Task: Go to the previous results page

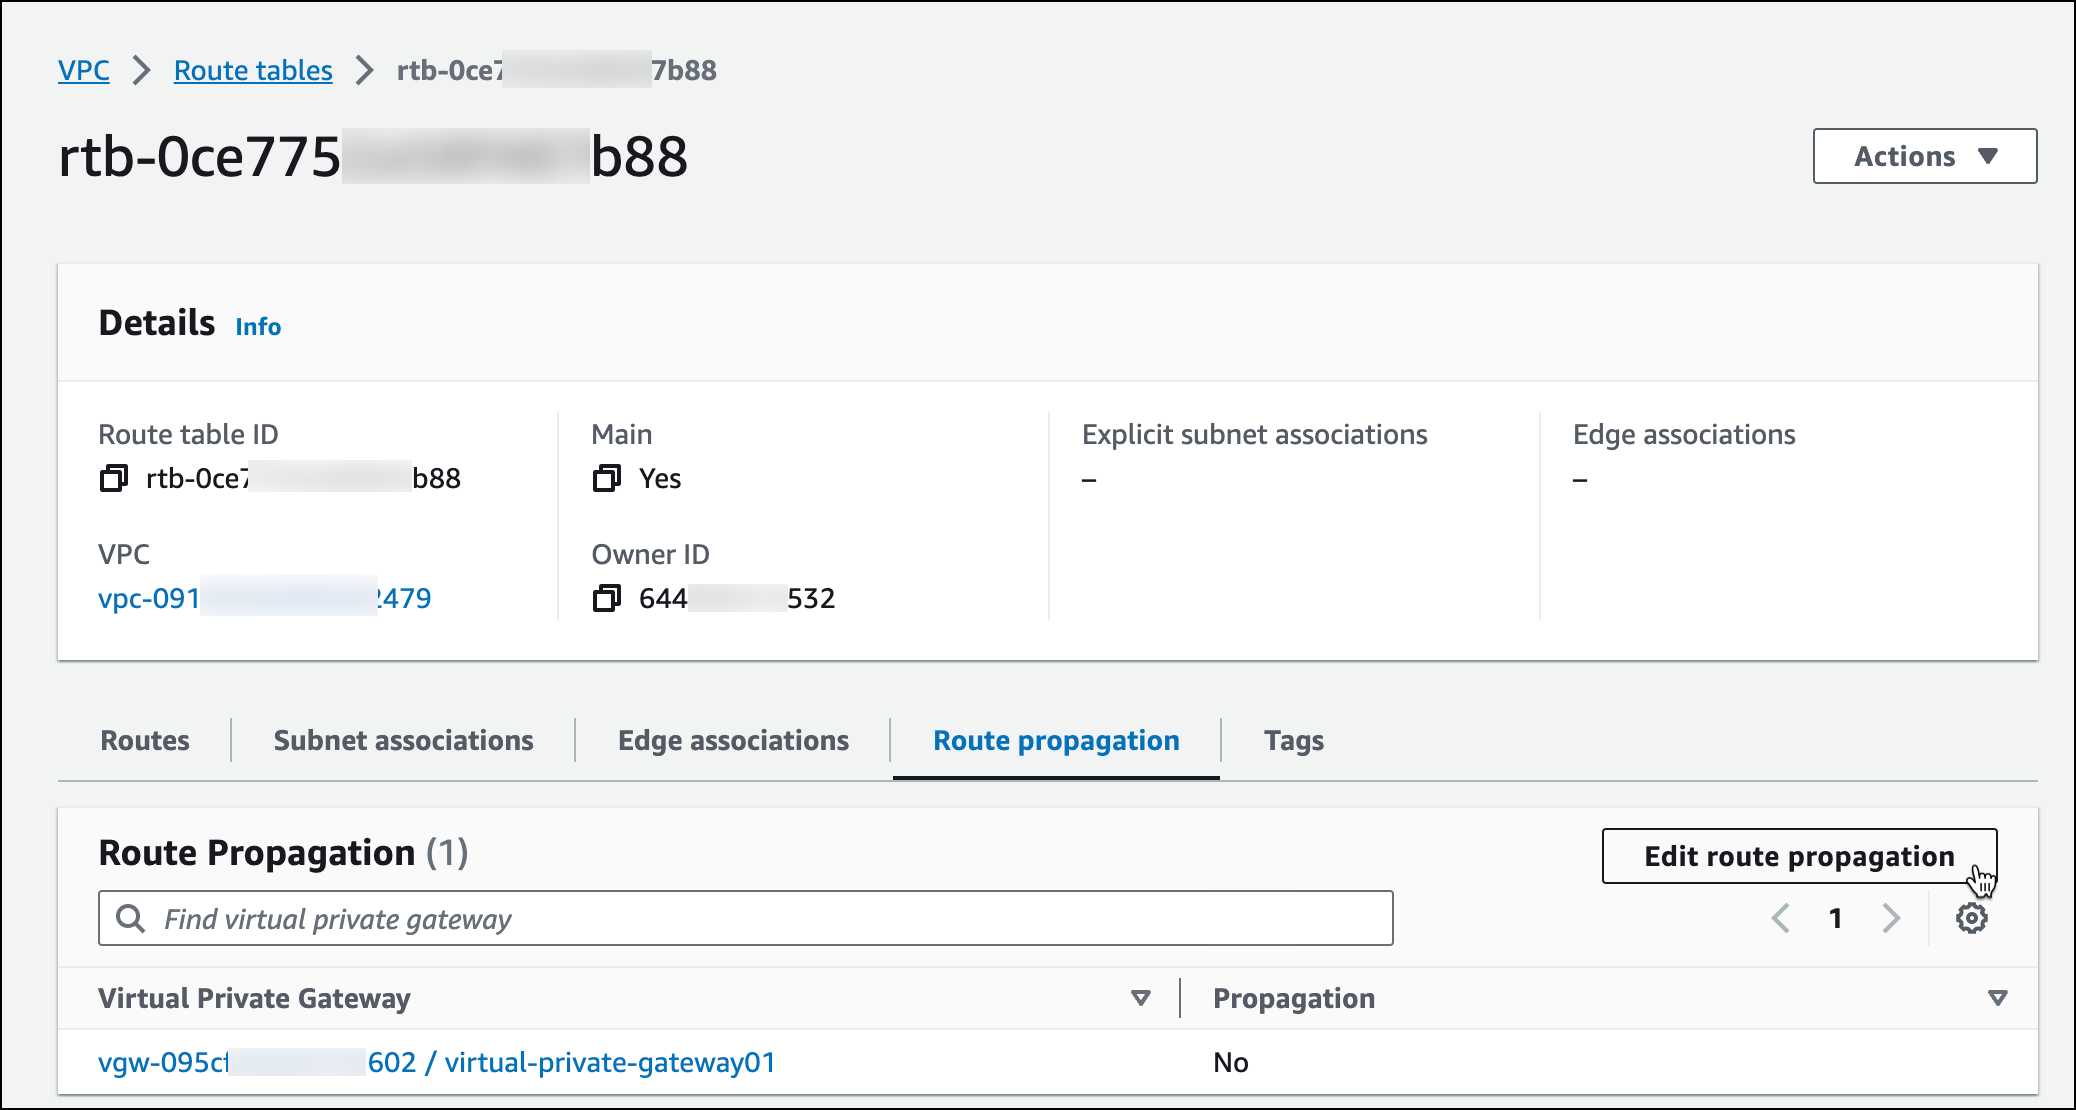Action: pyautogui.click(x=1780, y=917)
